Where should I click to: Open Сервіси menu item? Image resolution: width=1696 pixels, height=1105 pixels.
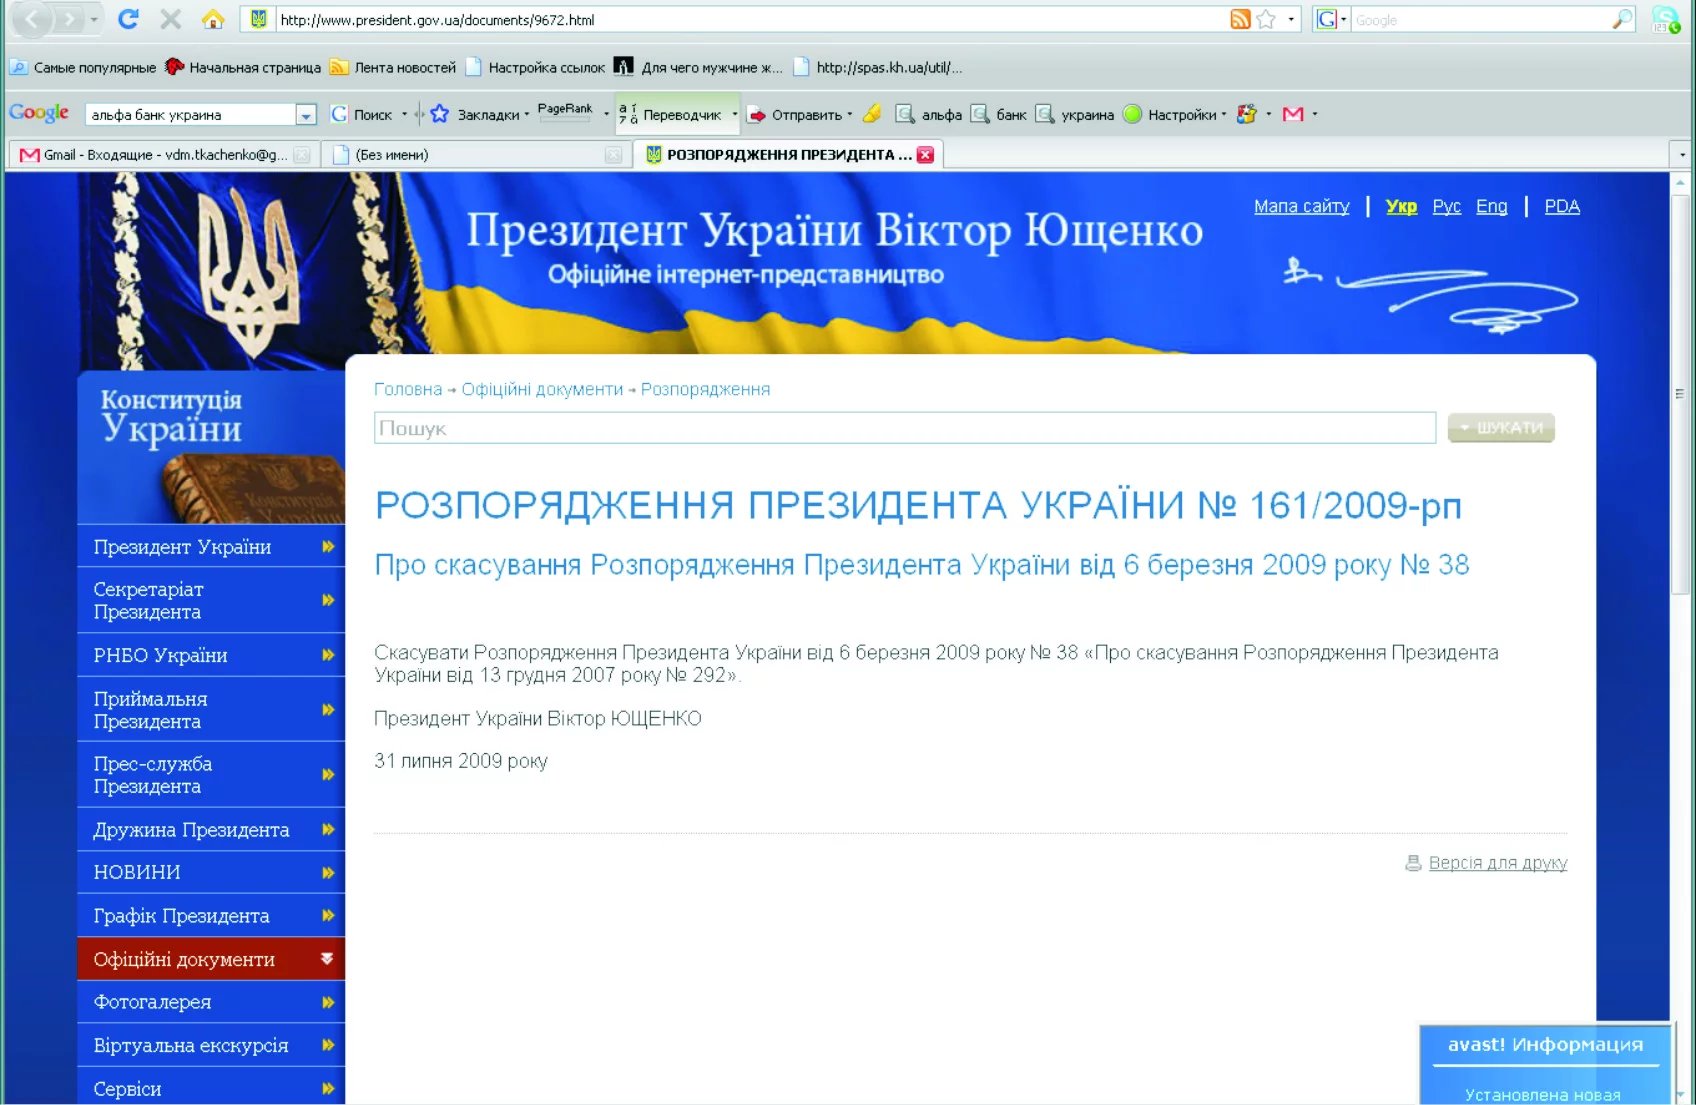point(211,1088)
